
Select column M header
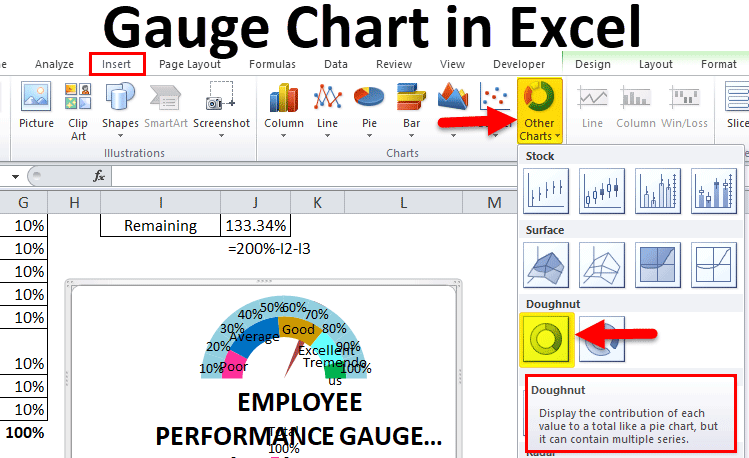pyautogui.click(x=490, y=202)
